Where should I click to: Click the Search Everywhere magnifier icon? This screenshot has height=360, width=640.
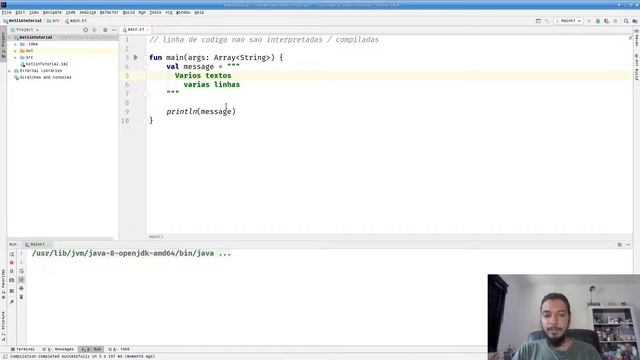[626, 21]
